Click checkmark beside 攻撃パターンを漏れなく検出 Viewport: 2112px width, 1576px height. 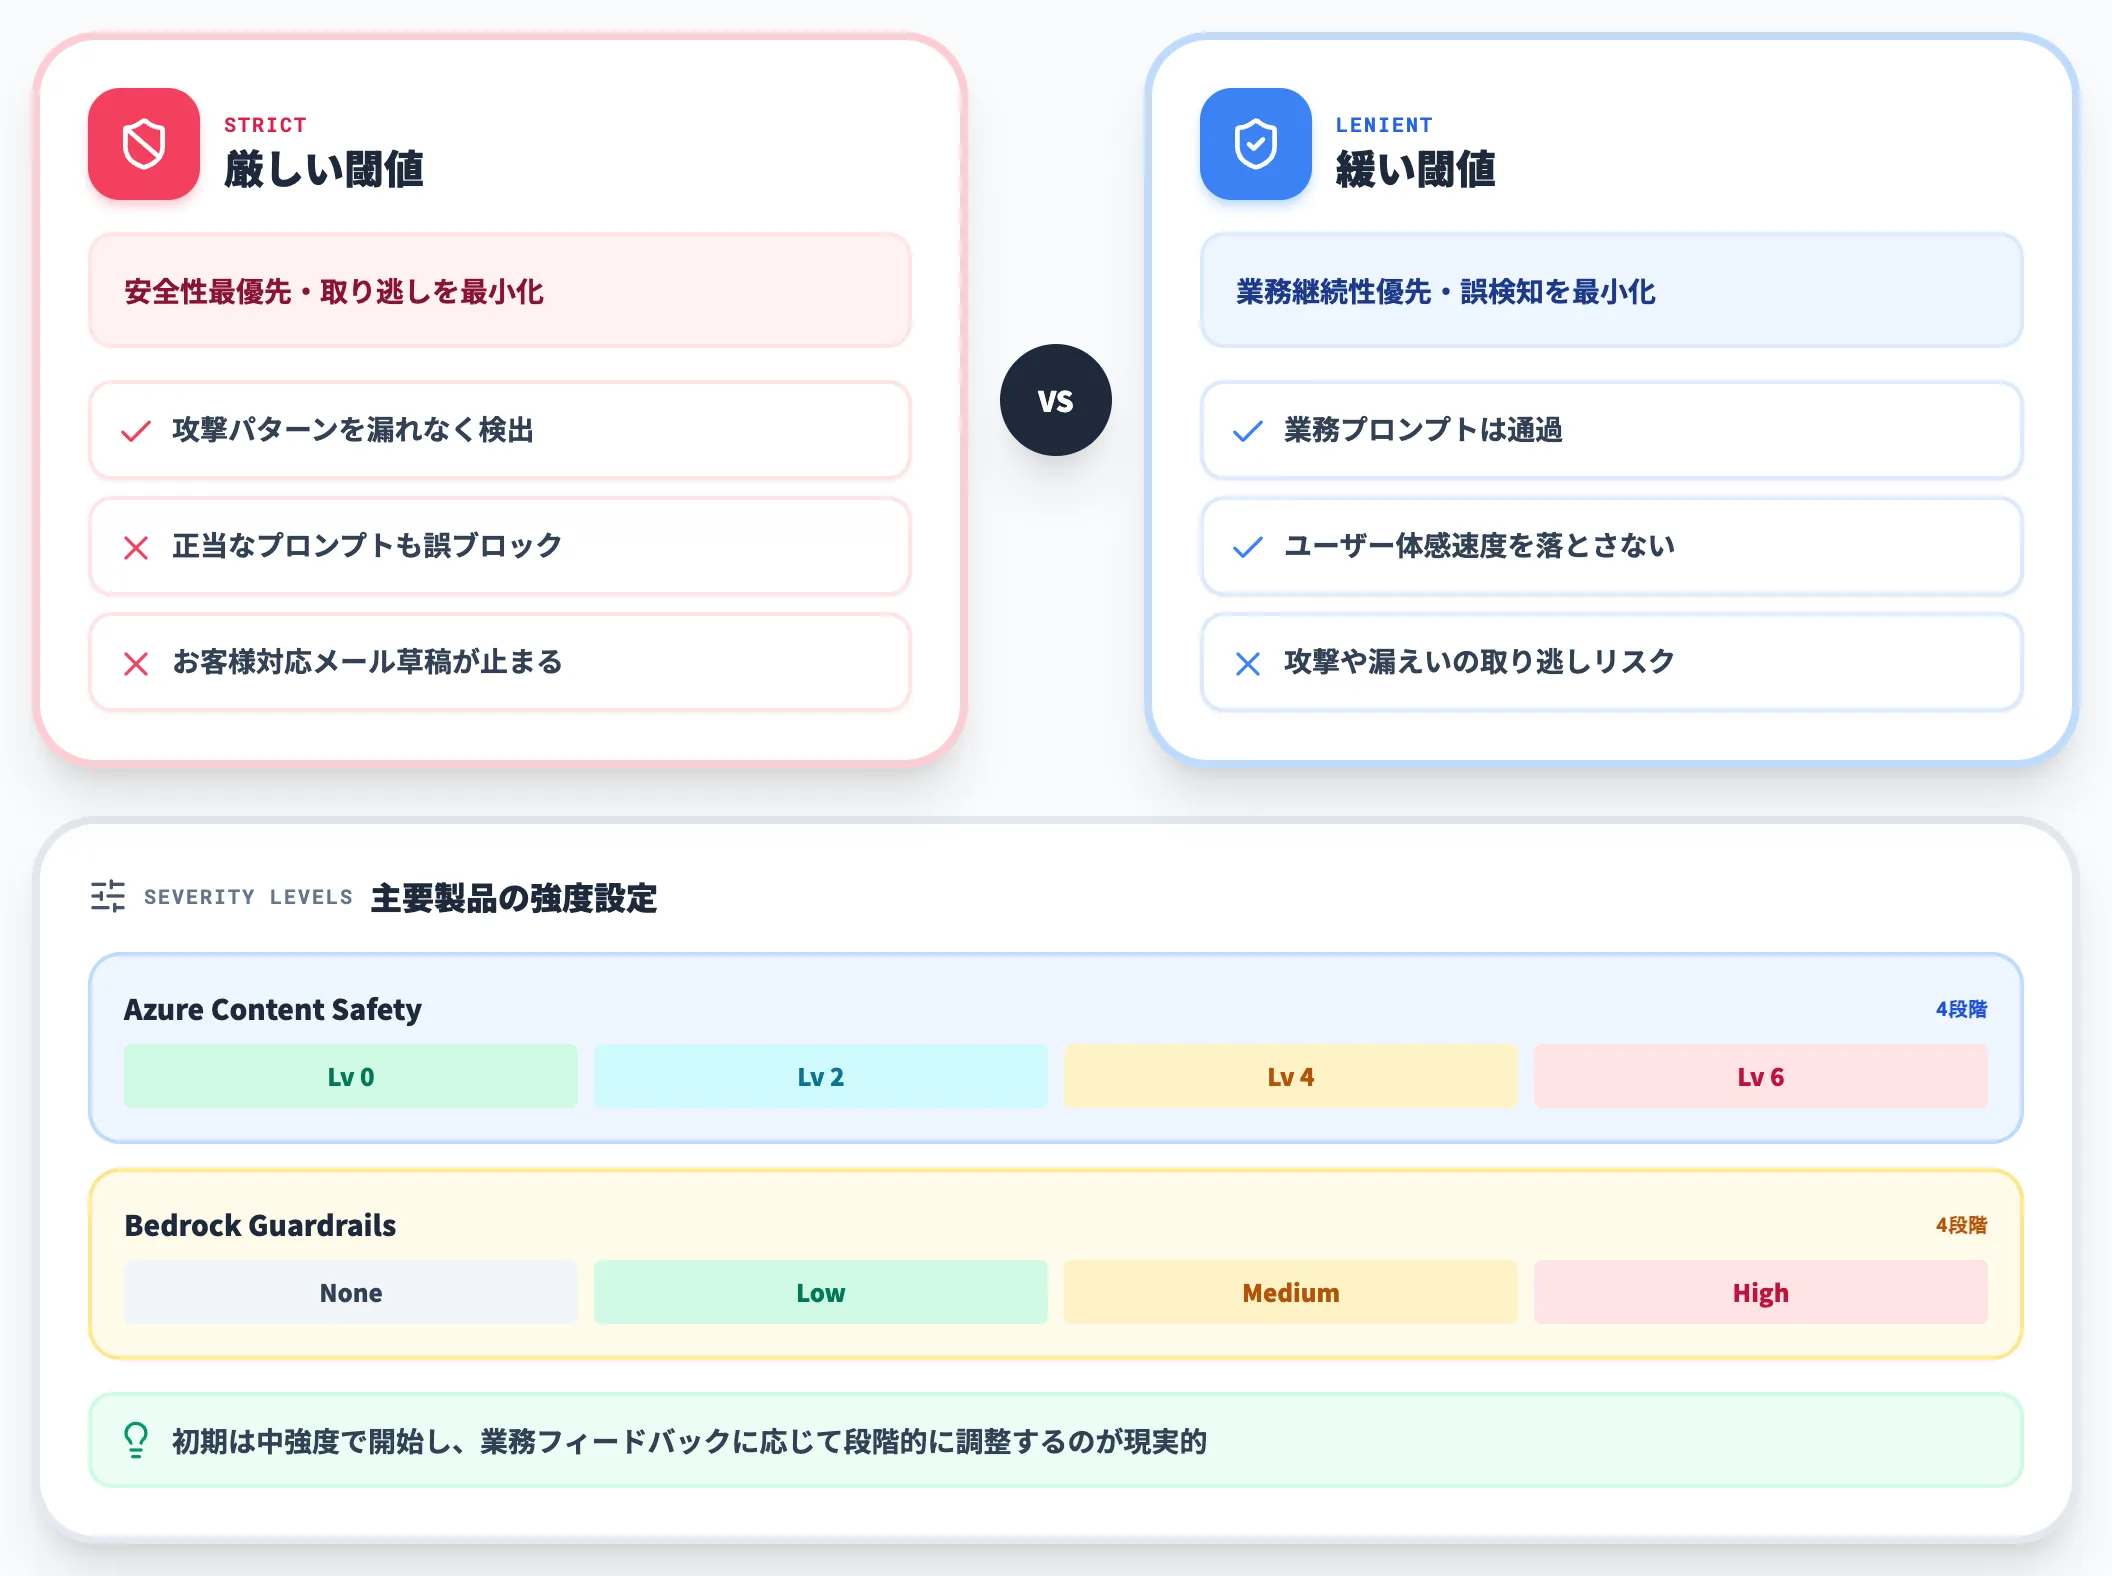point(136,431)
